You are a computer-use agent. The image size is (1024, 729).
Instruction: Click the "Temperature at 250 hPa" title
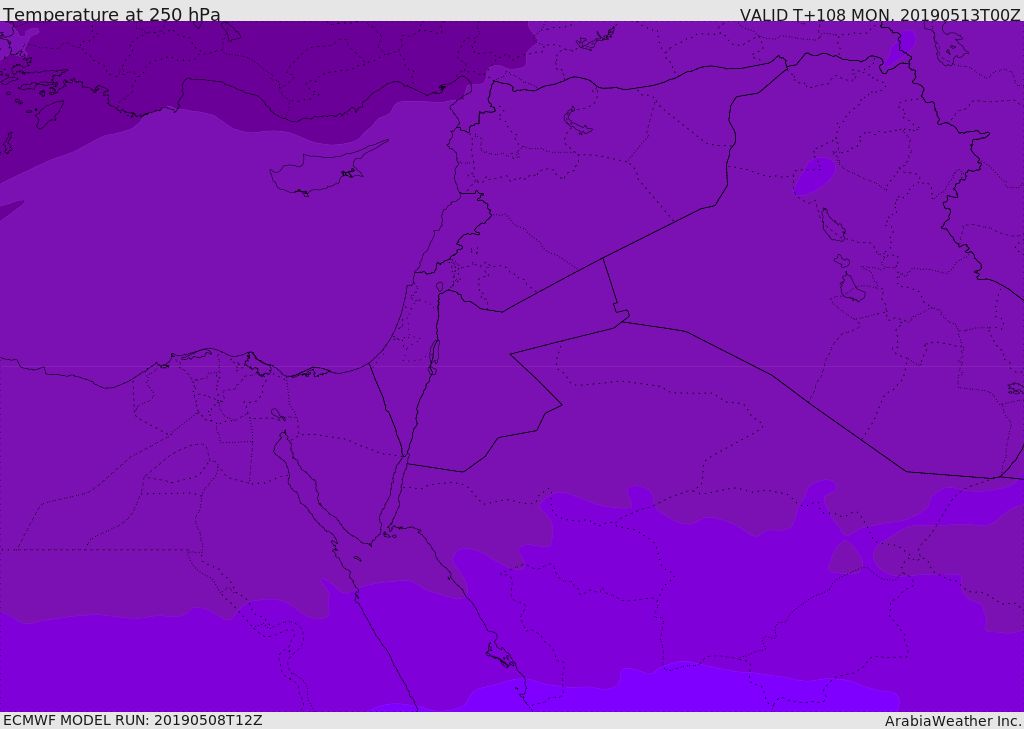(x=112, y=14)
